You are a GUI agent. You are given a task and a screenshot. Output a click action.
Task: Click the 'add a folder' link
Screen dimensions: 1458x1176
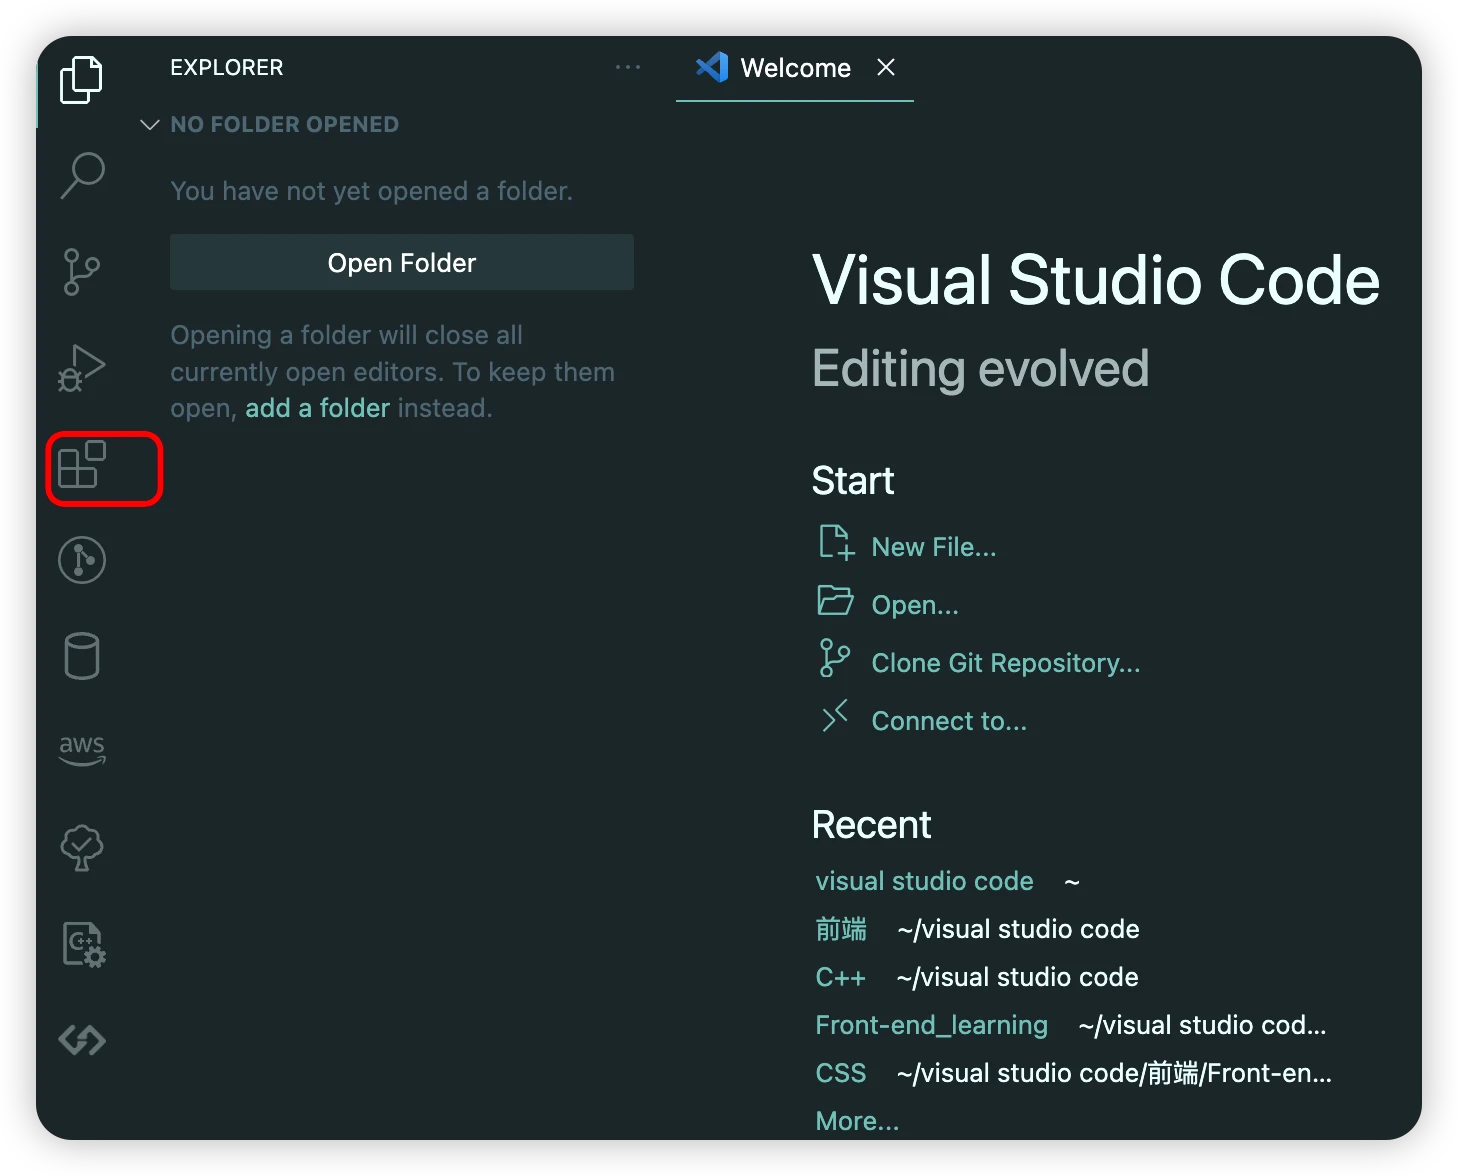(x=318, y=408)
